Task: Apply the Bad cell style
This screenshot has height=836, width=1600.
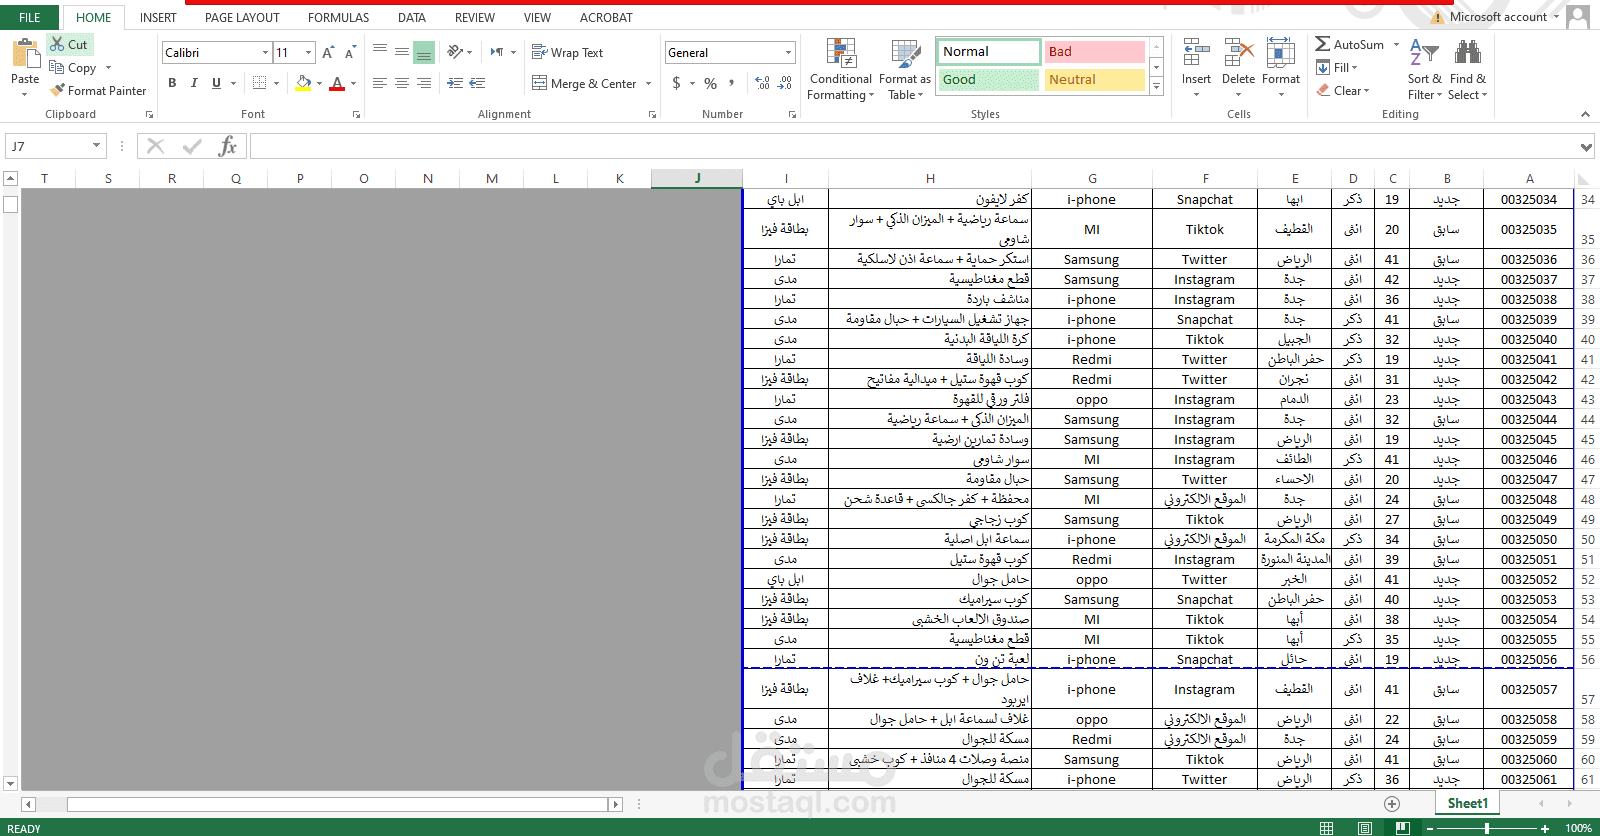Action: click(x=1094, y=51)
